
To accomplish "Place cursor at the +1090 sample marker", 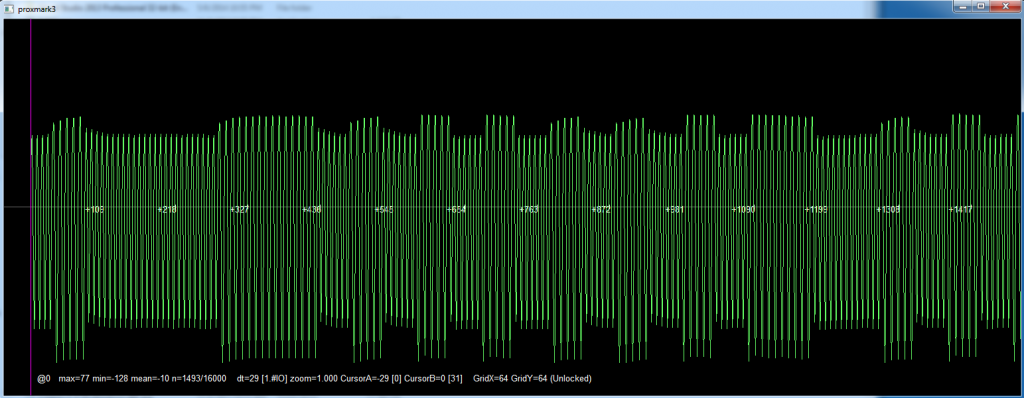I will pyautogui.click(x=744, y=210).
